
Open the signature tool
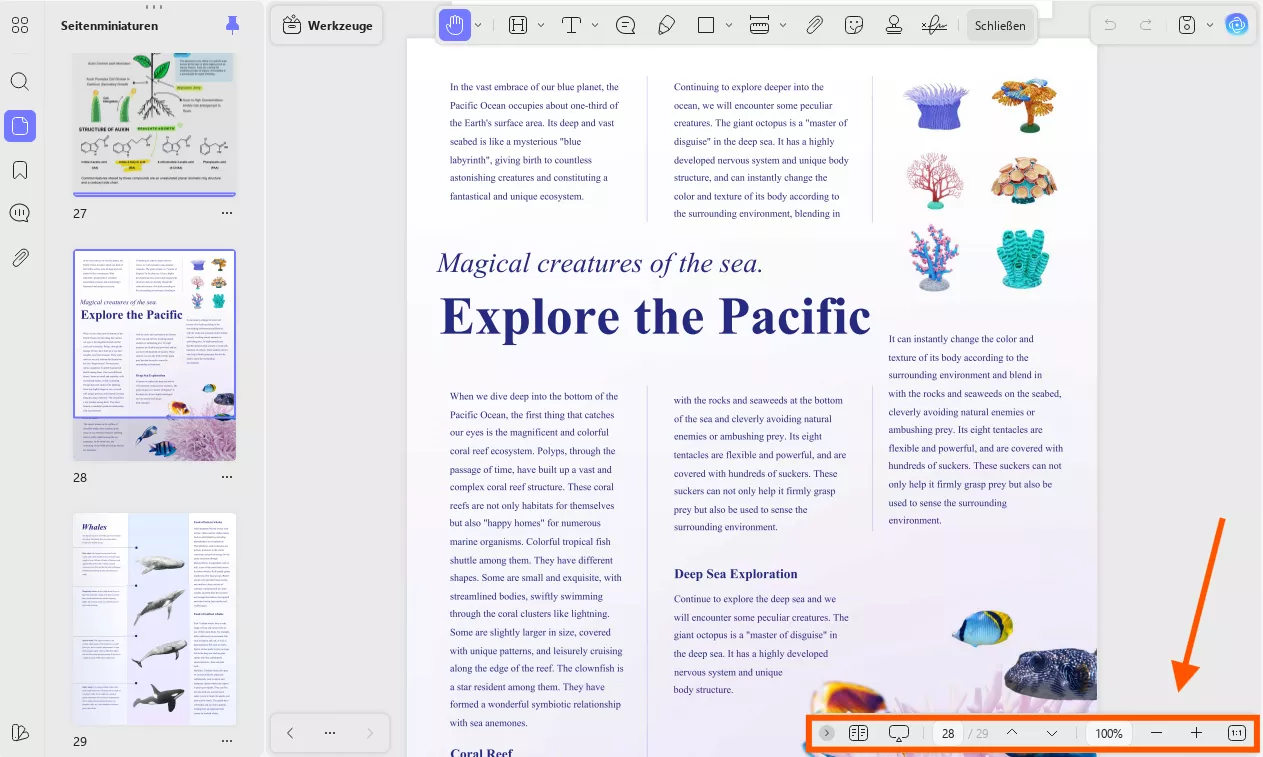coord(934,25)
